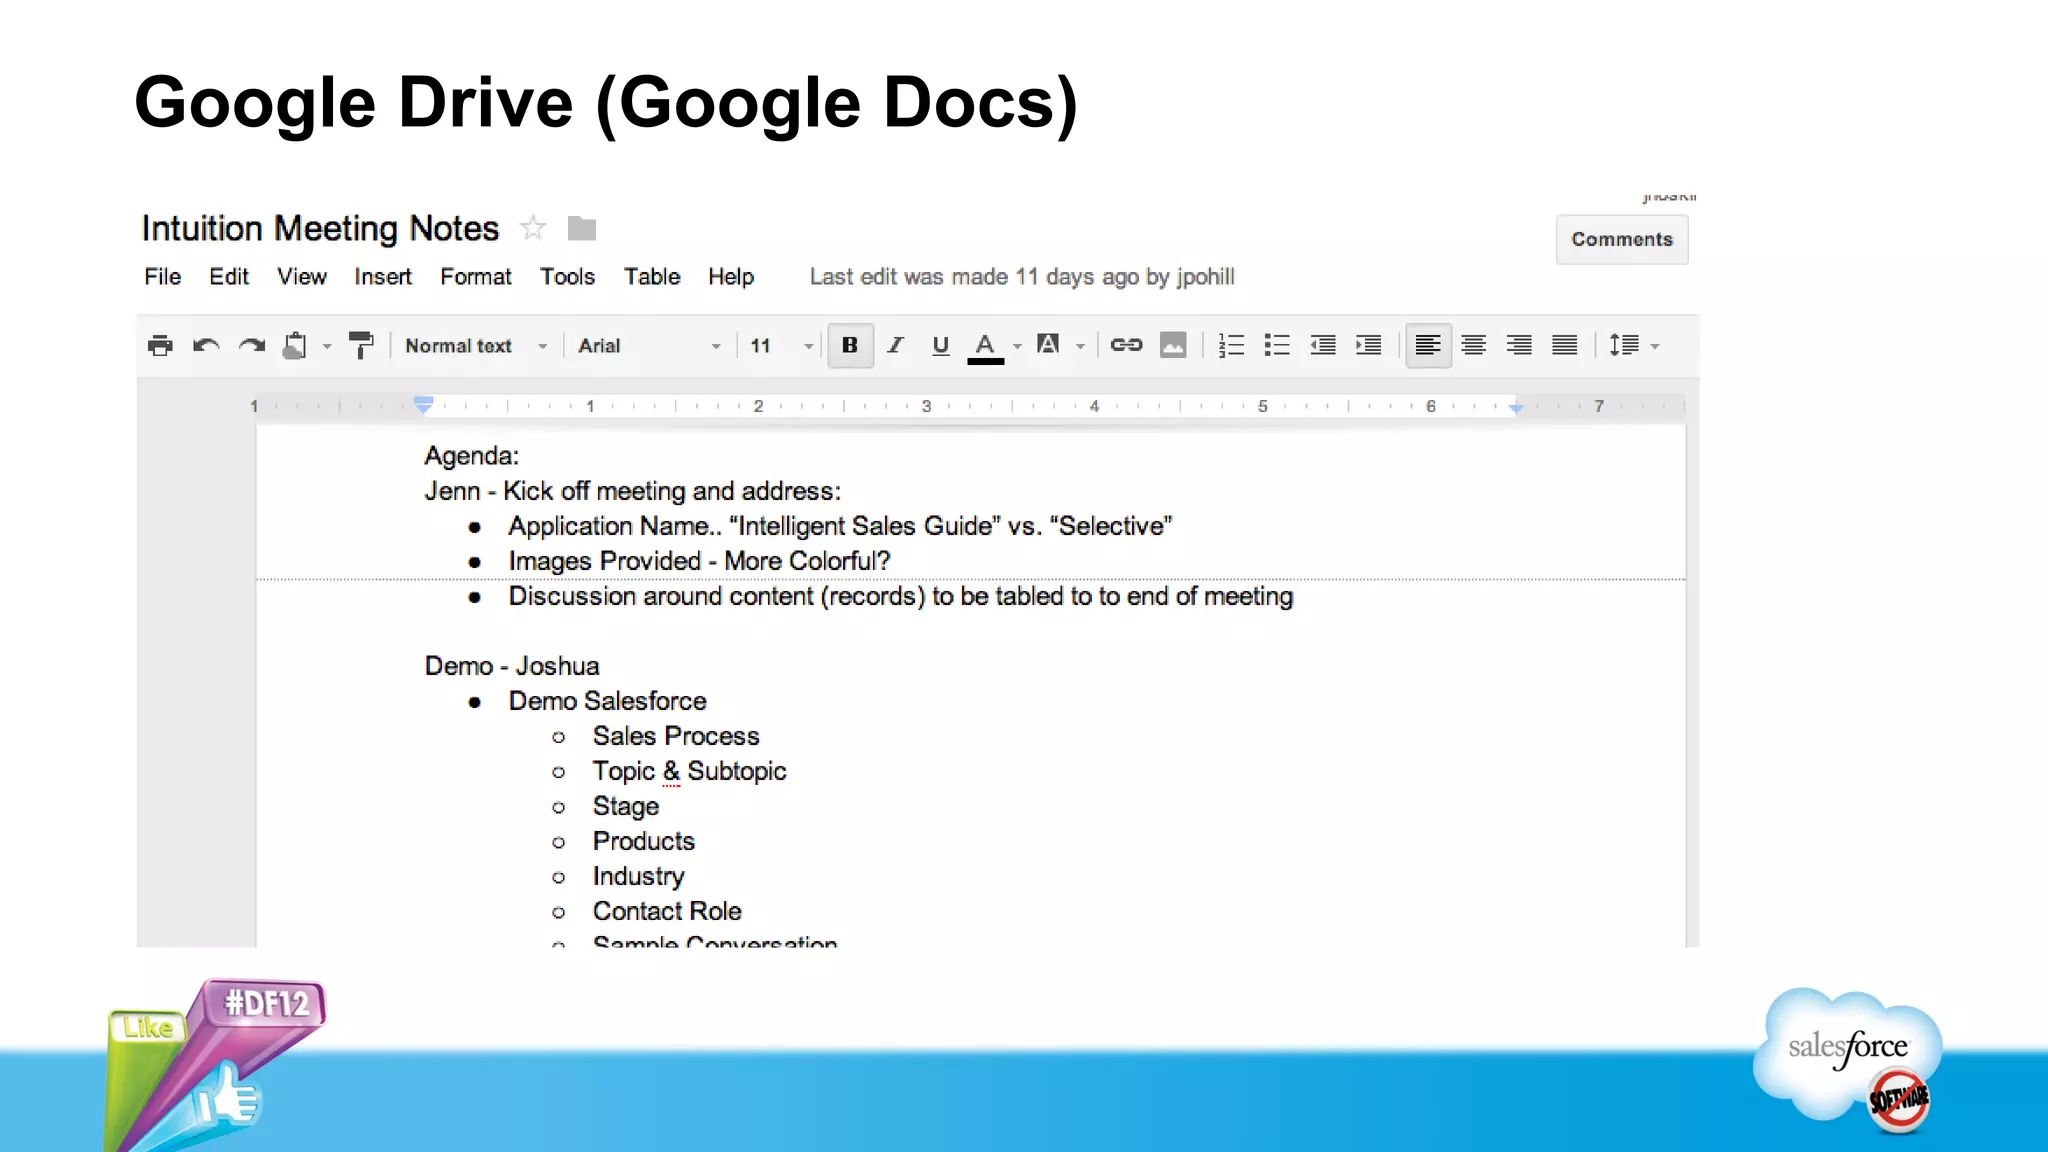This screenshot has height=1152, width=2048.
Task: Click the Print icon in toolbar
Action: click(160, 346)
